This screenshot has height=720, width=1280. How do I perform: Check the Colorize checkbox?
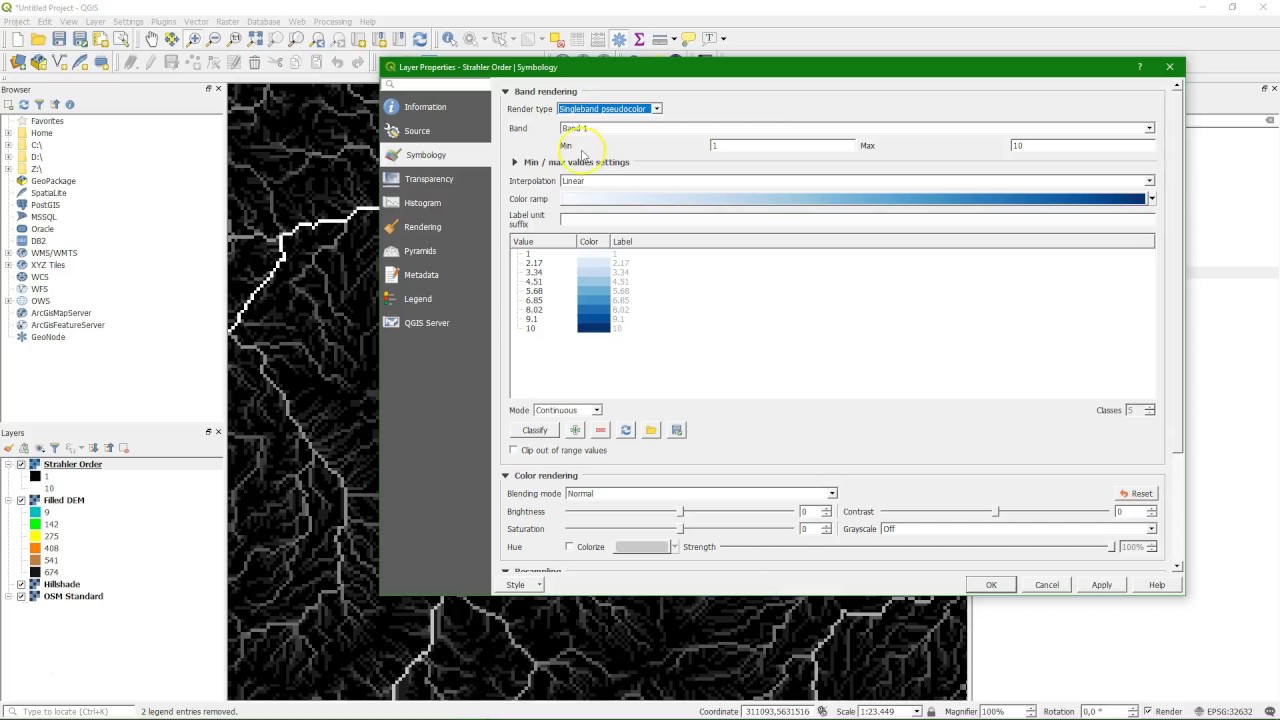(x=569, y=547)
